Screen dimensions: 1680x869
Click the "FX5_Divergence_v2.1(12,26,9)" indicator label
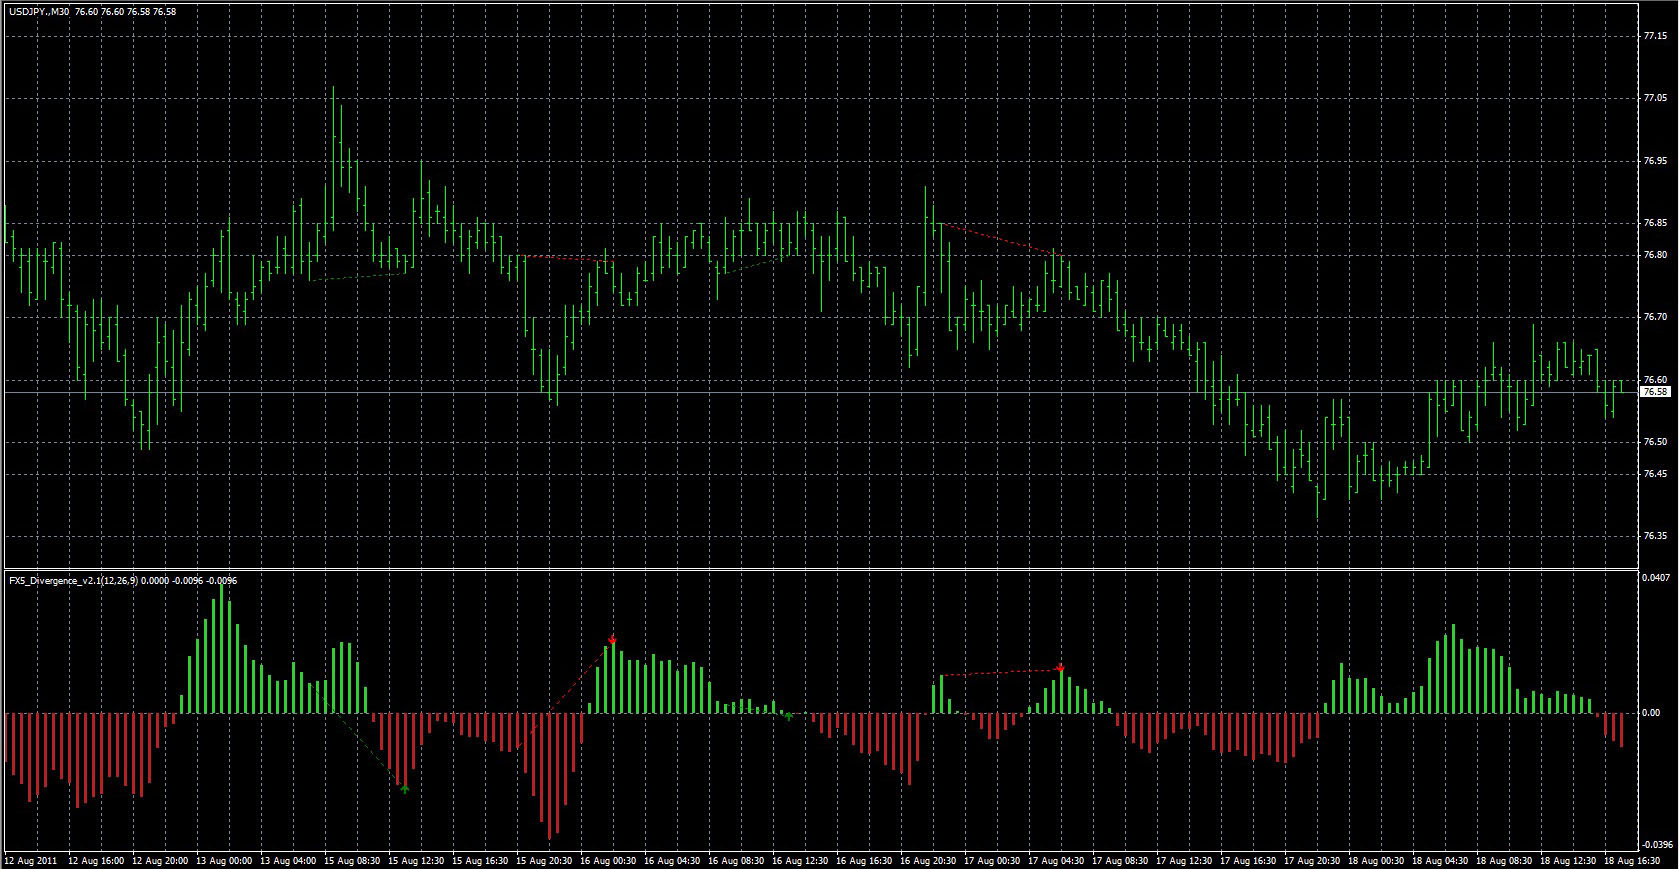click(x=73, y=580)
